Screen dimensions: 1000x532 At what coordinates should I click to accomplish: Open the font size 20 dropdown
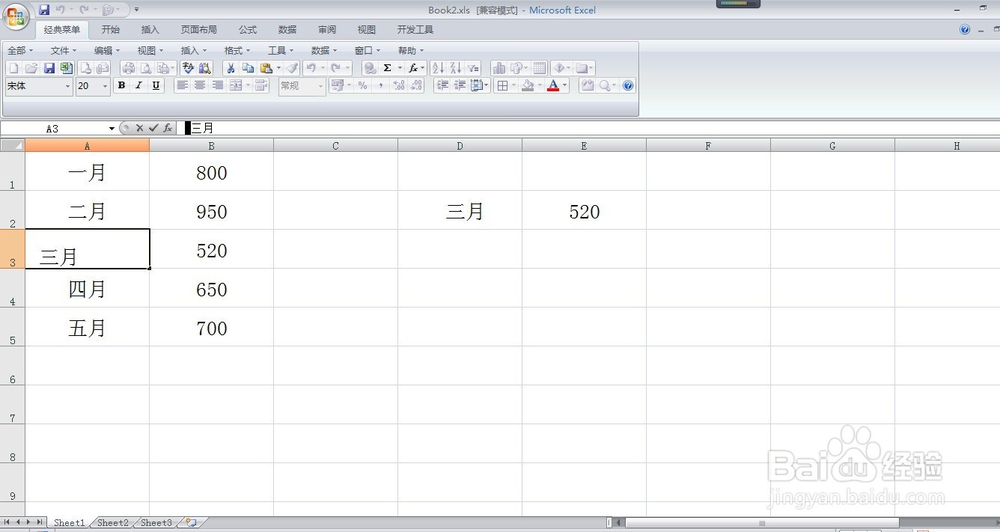[x=105, y=86]
